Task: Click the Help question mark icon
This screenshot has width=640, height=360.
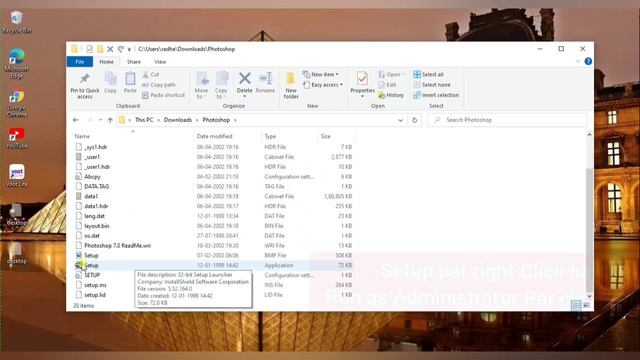Action: point(588,61)
